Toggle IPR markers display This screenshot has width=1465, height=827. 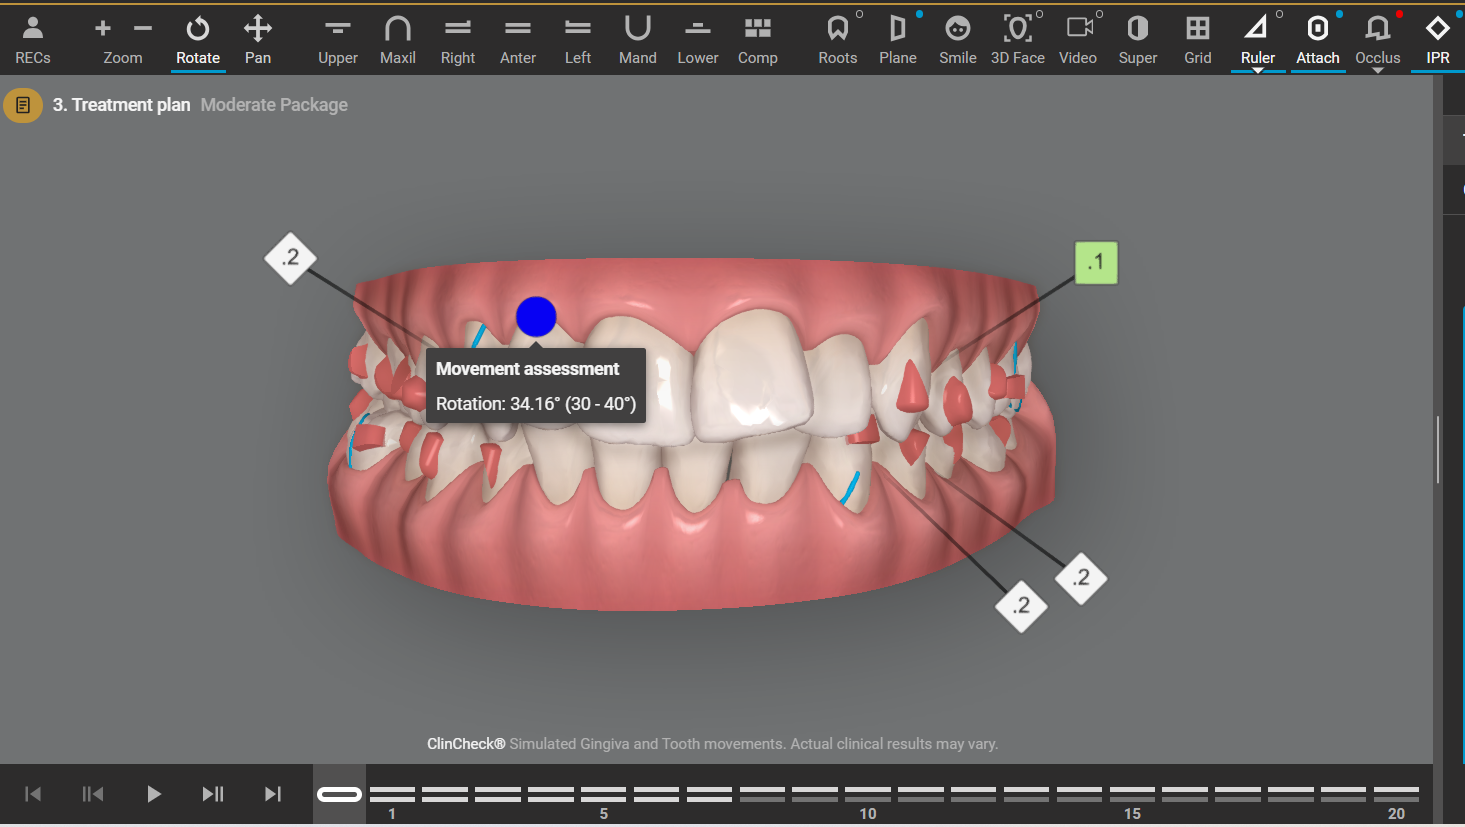1437,40
